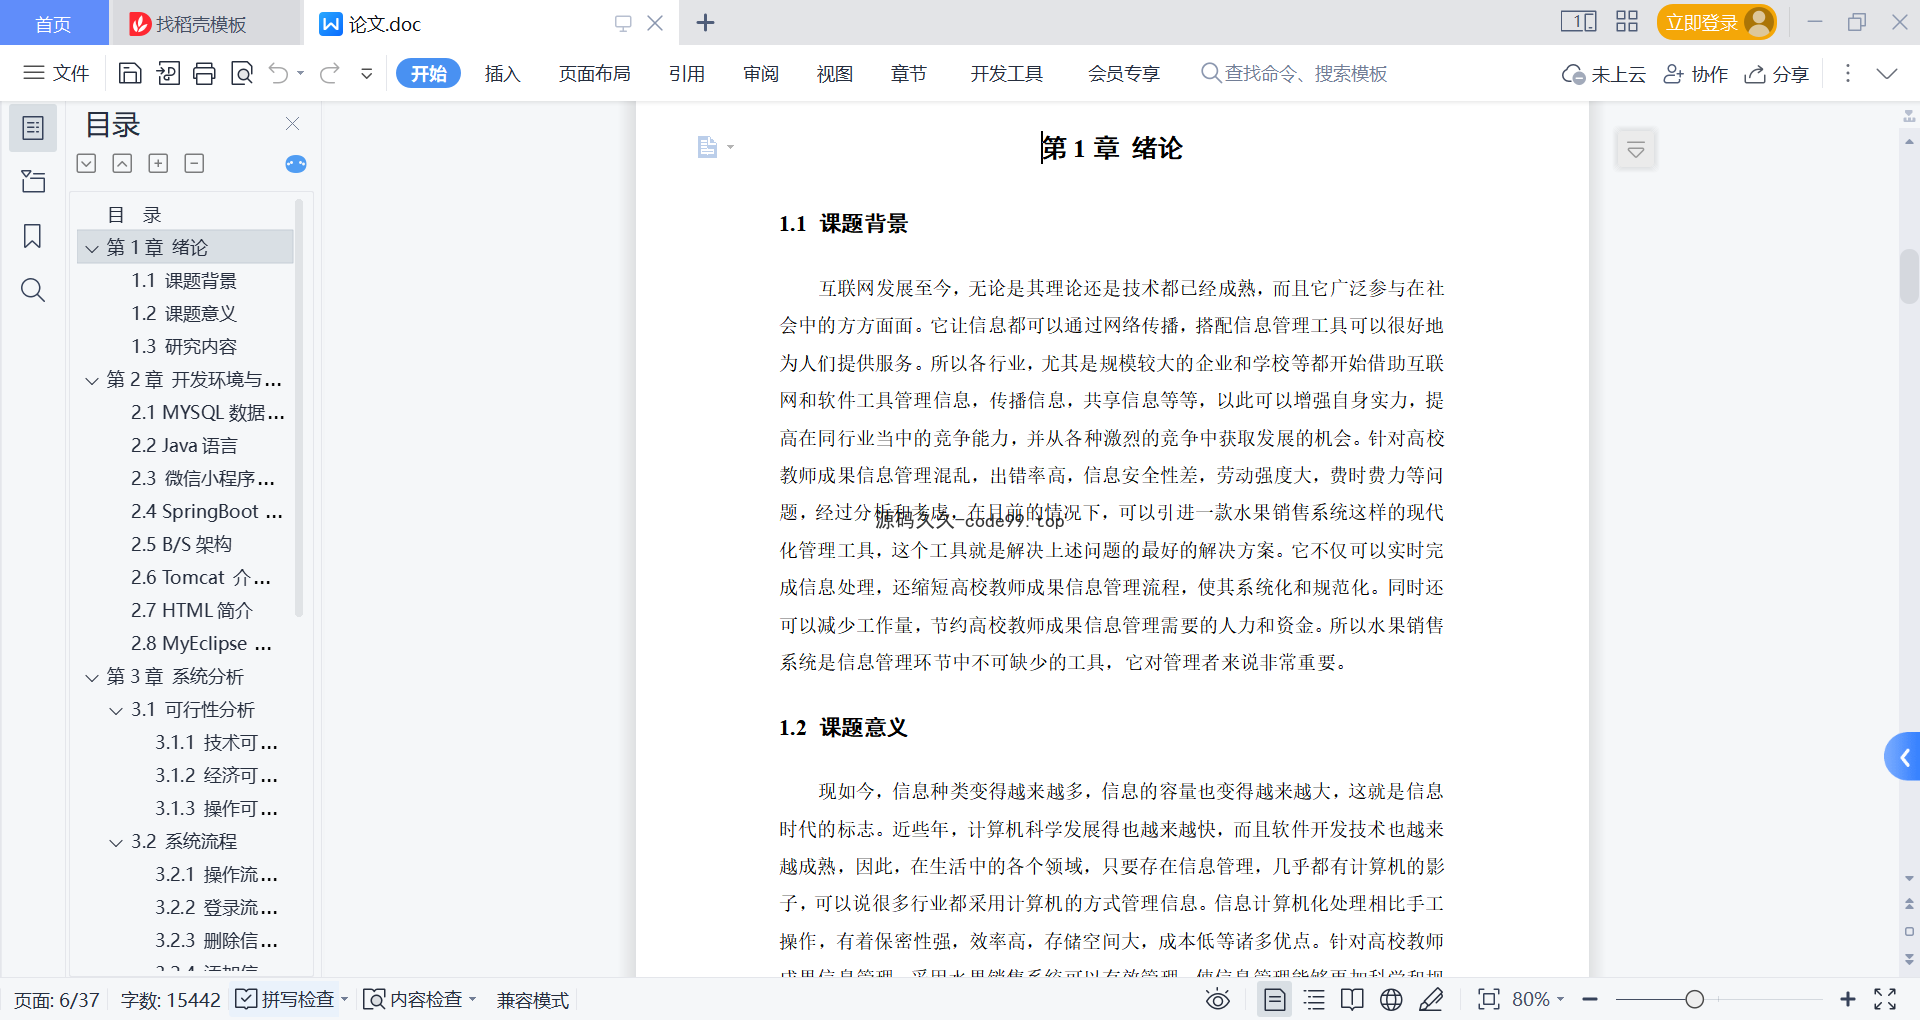The width and height of the screenshot is (1920, 1020).
Task: Click the 立即登录 login button
Action: tap(1716, 22)
